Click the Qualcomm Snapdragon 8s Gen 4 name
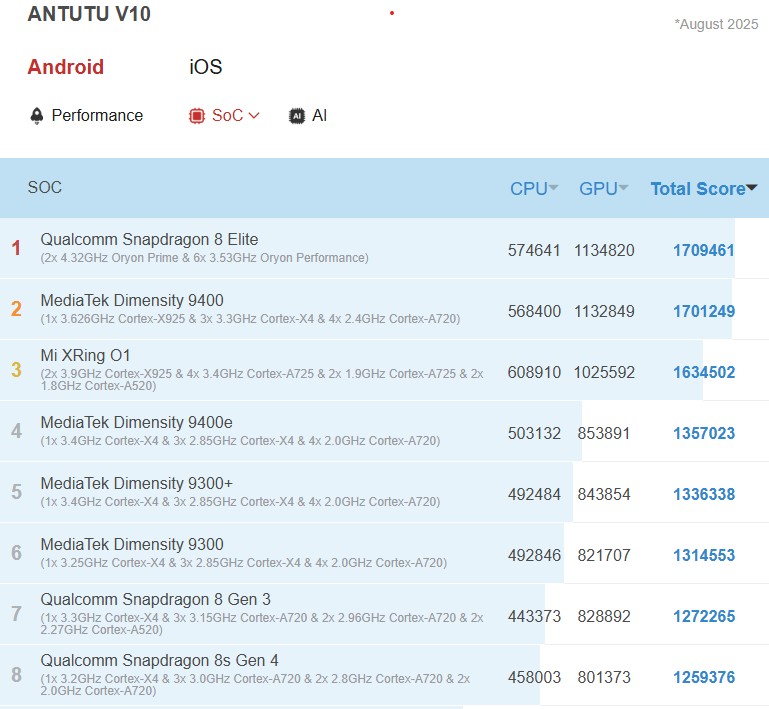 [159, 660]
